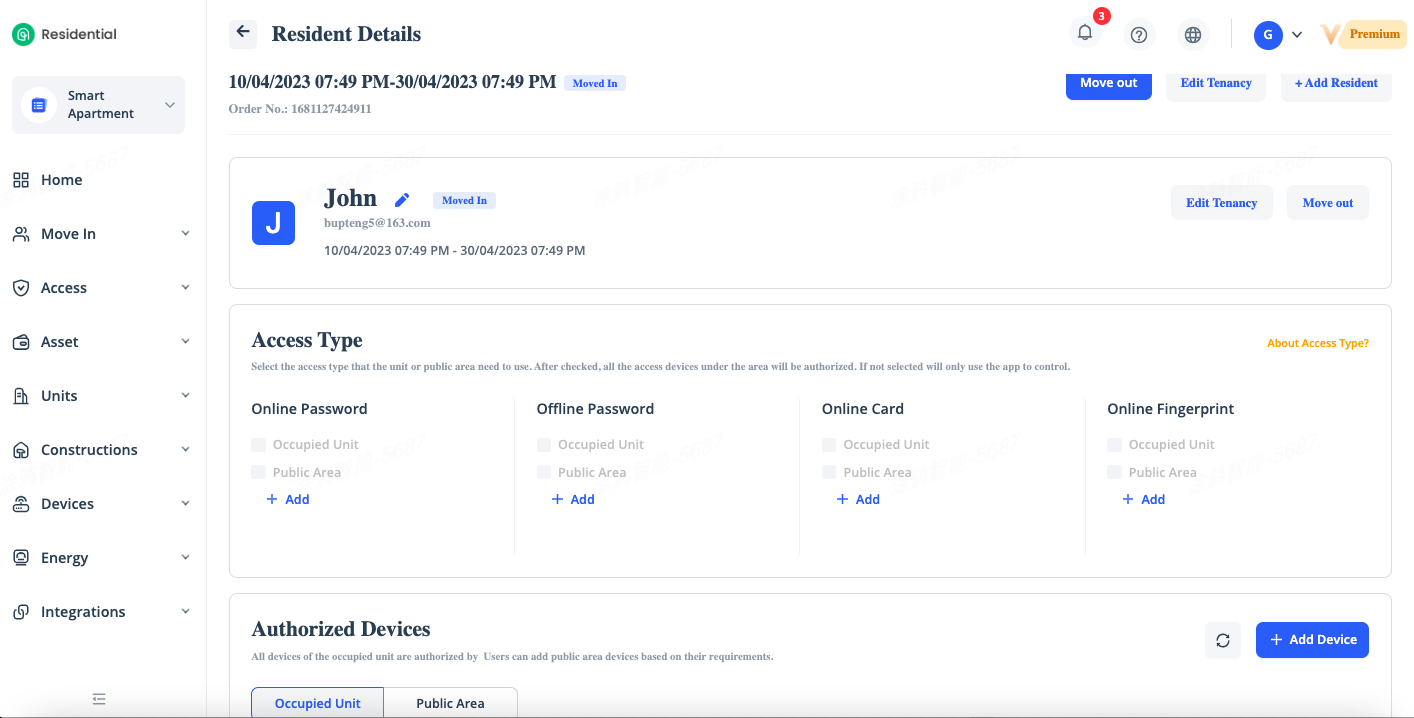Open the user account dropdown arrow
1414x718 pixels.
click(1297, 35)
